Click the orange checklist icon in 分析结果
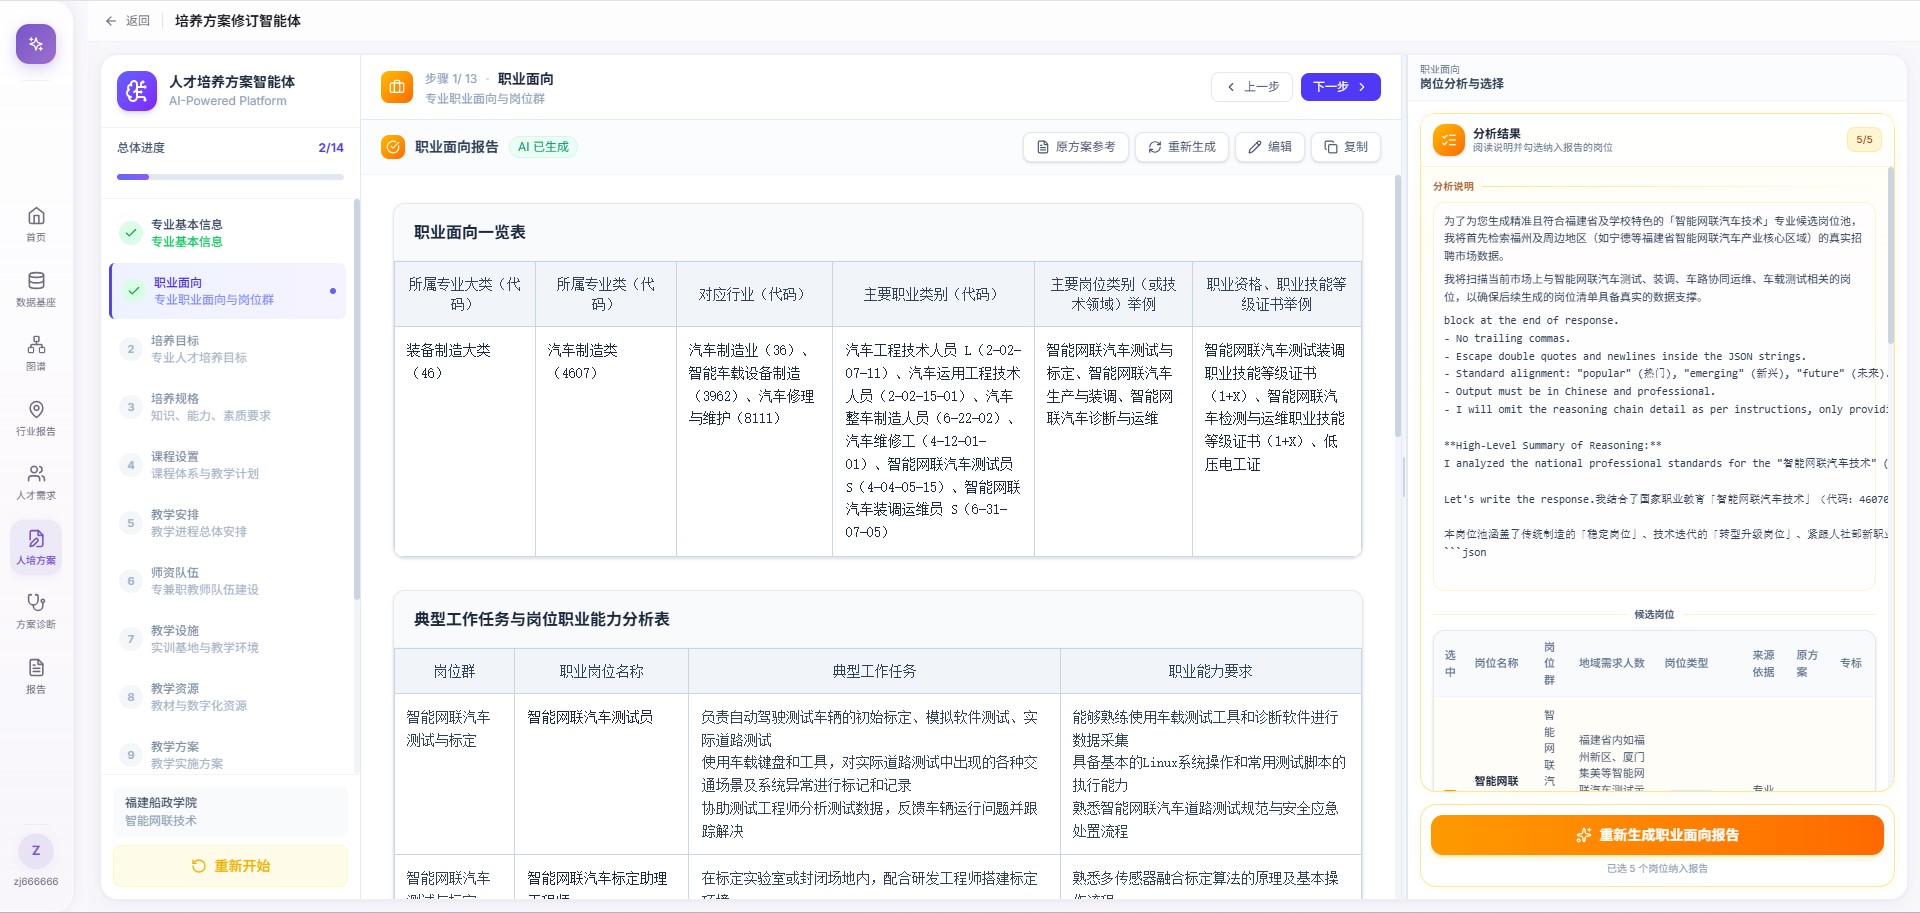Image resolution: width=1920 pixels, height=913 pixels. click(x=1449, y=140)
